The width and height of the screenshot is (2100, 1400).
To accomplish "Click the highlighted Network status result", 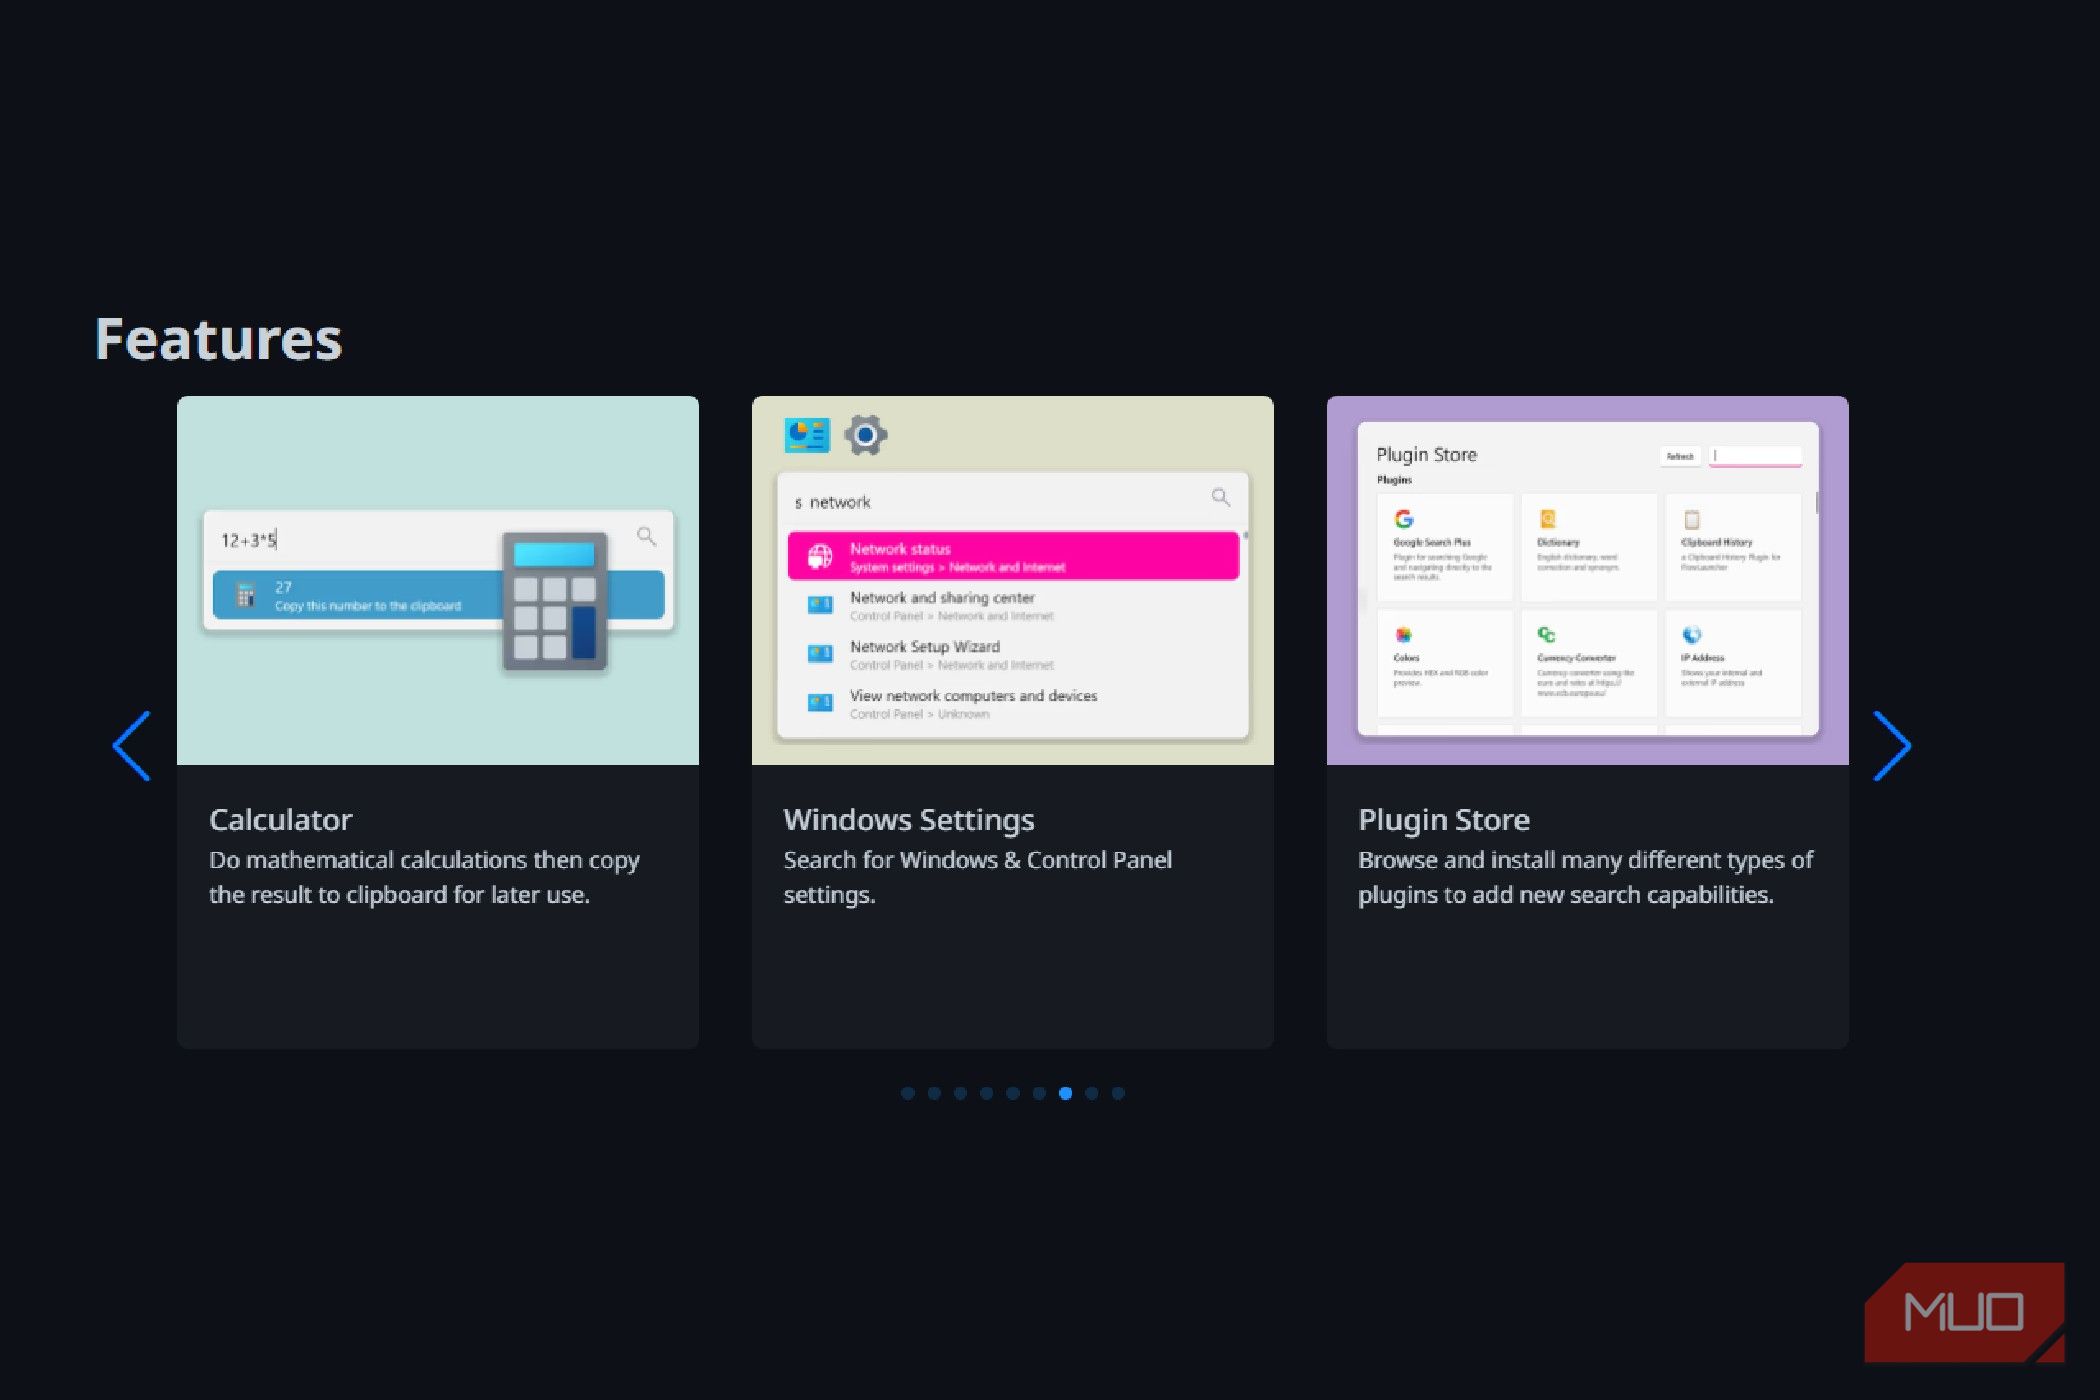I will pyautogui.click(x=1012, y=557).
